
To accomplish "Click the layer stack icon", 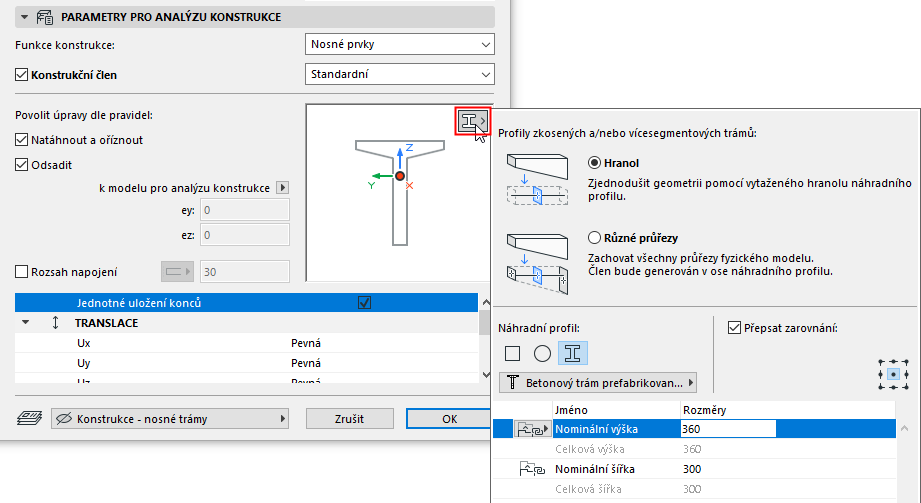I will pos(29,418).
